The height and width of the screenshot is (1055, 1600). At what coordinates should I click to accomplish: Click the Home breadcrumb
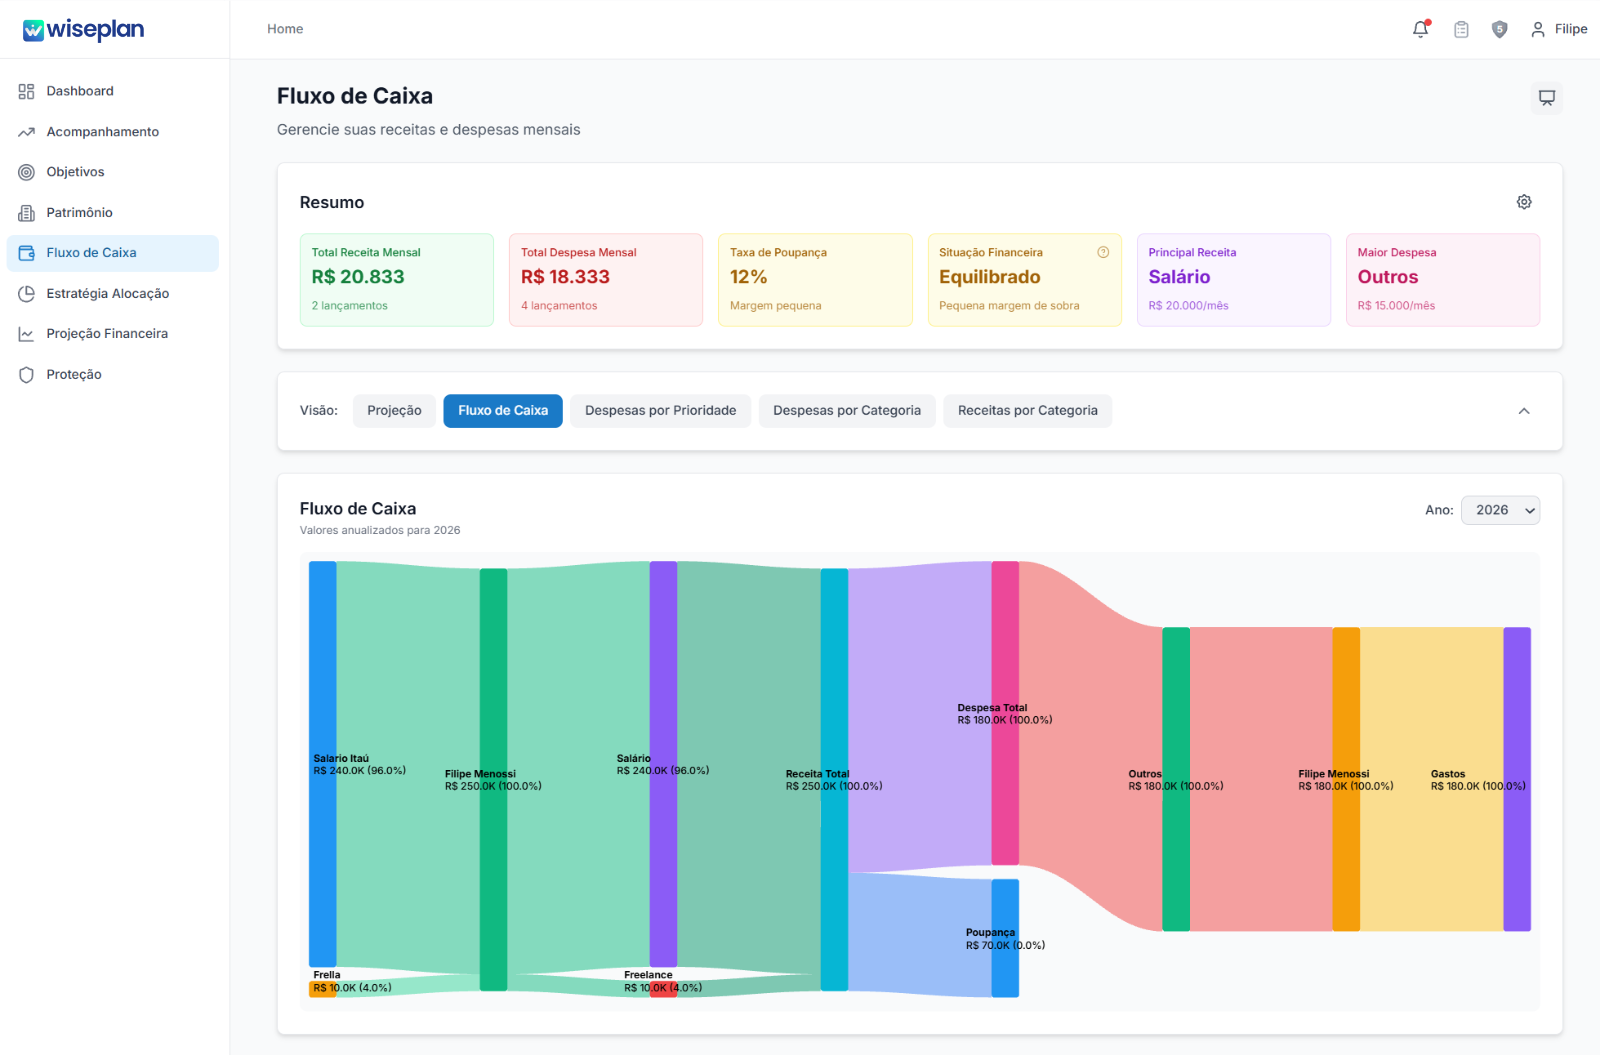click(285, 29)
